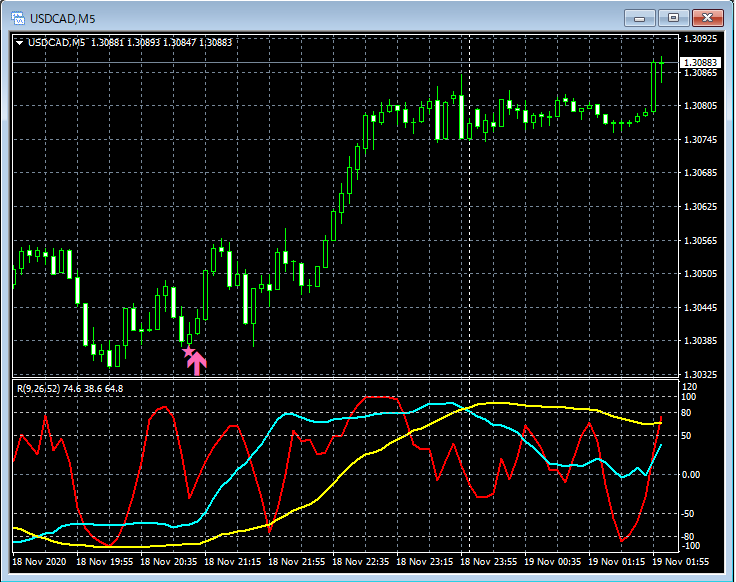The width and height of the screenshot is (736, 582).
Task: Click the current price label 1.30883
Action: (x=699, y=63)
